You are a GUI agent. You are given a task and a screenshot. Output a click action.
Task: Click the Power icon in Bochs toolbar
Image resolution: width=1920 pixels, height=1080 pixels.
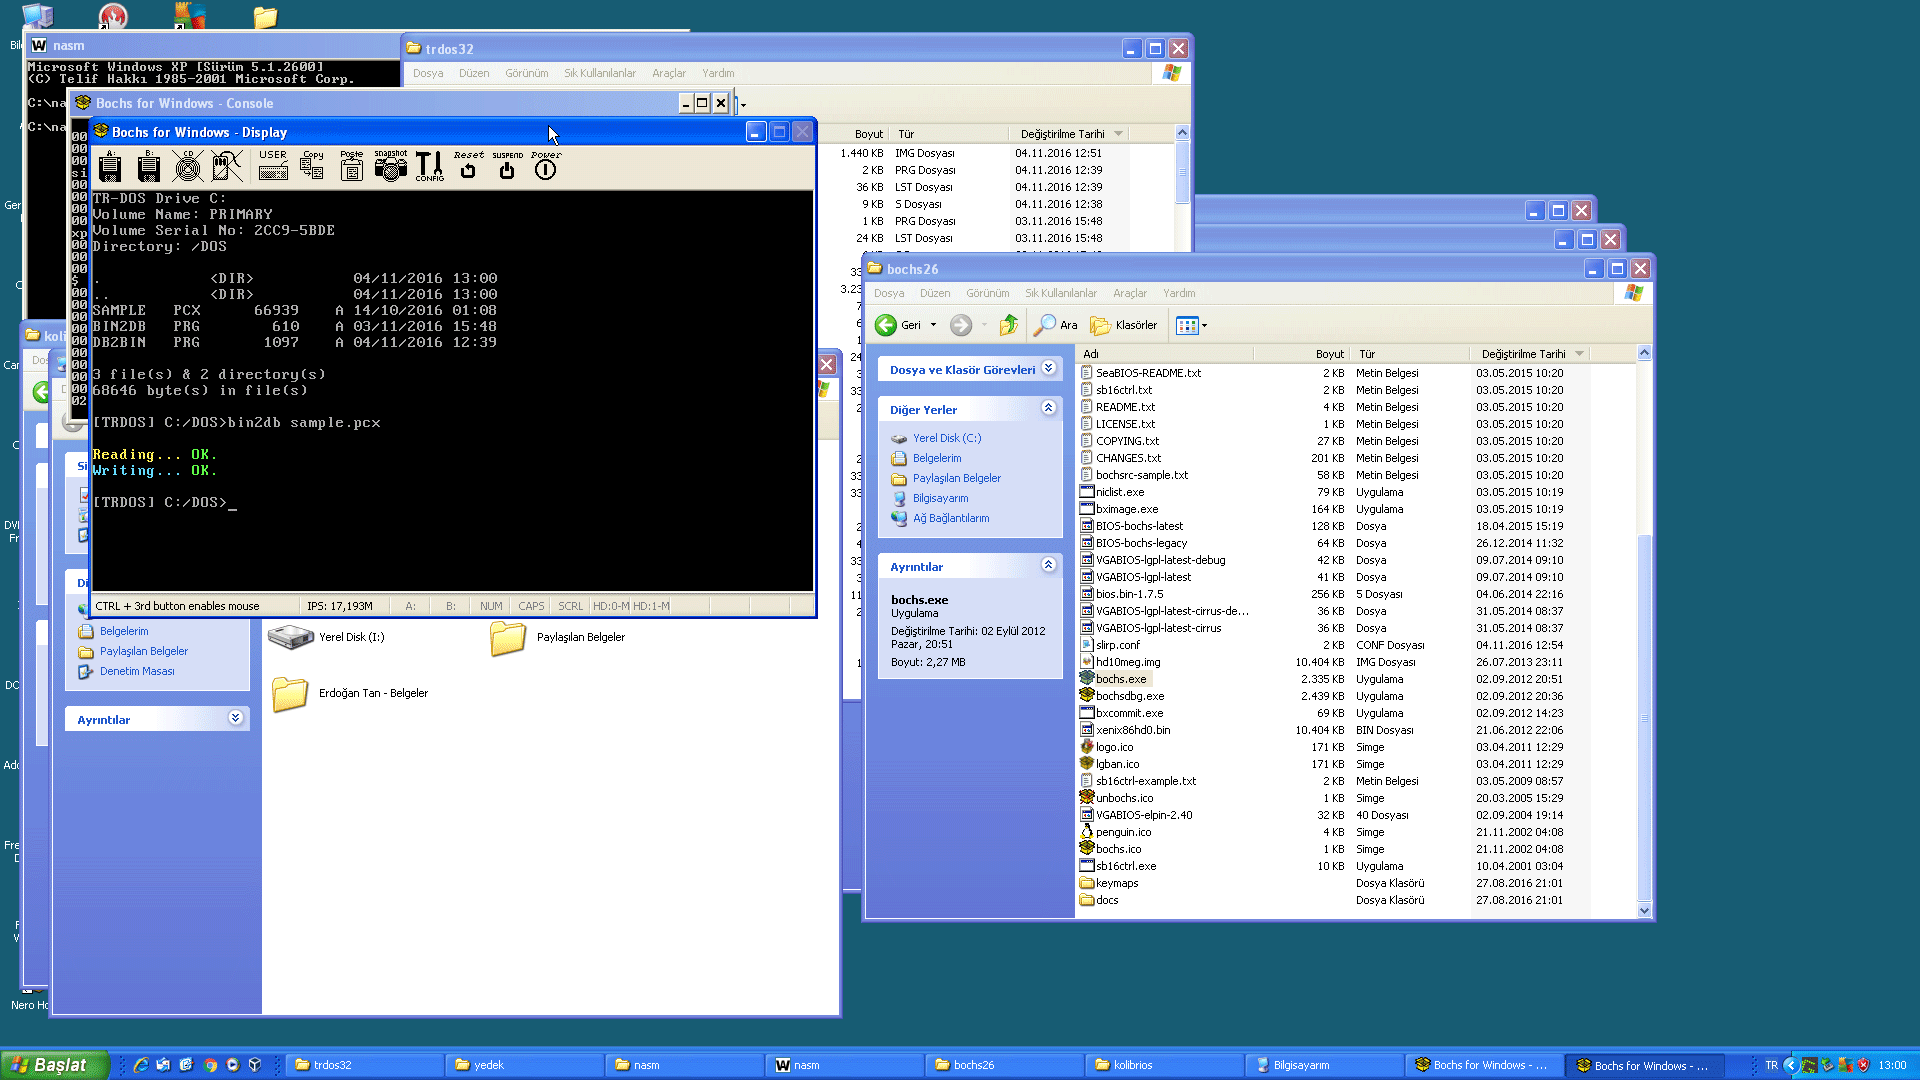coord(546,166)
